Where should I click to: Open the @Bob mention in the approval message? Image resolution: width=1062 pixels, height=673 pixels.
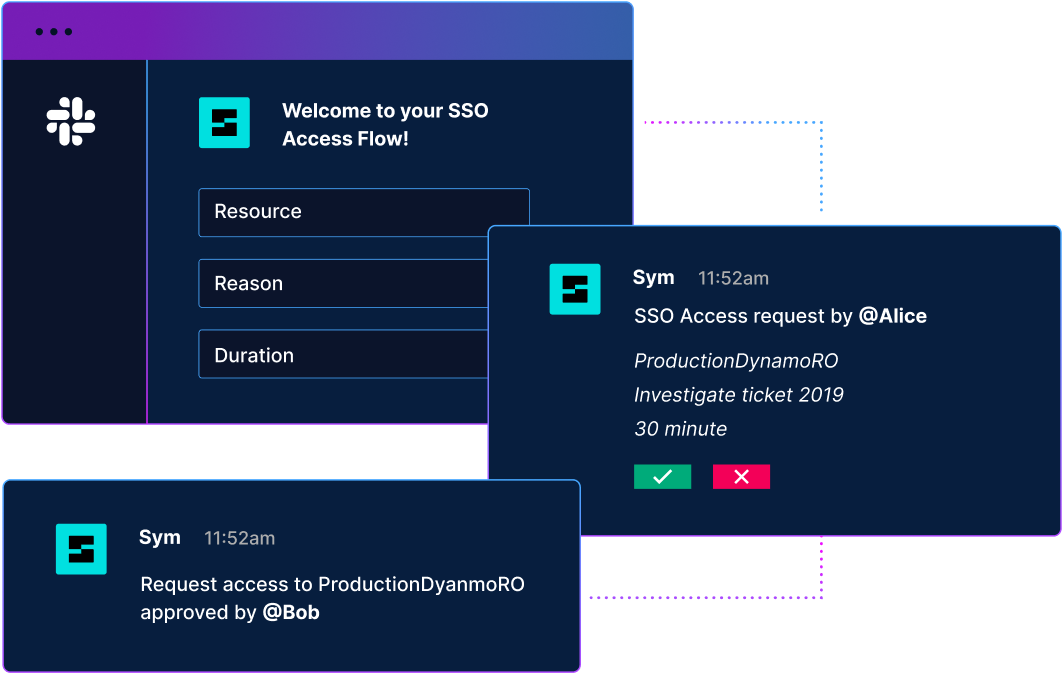click(x=291, y=613)
